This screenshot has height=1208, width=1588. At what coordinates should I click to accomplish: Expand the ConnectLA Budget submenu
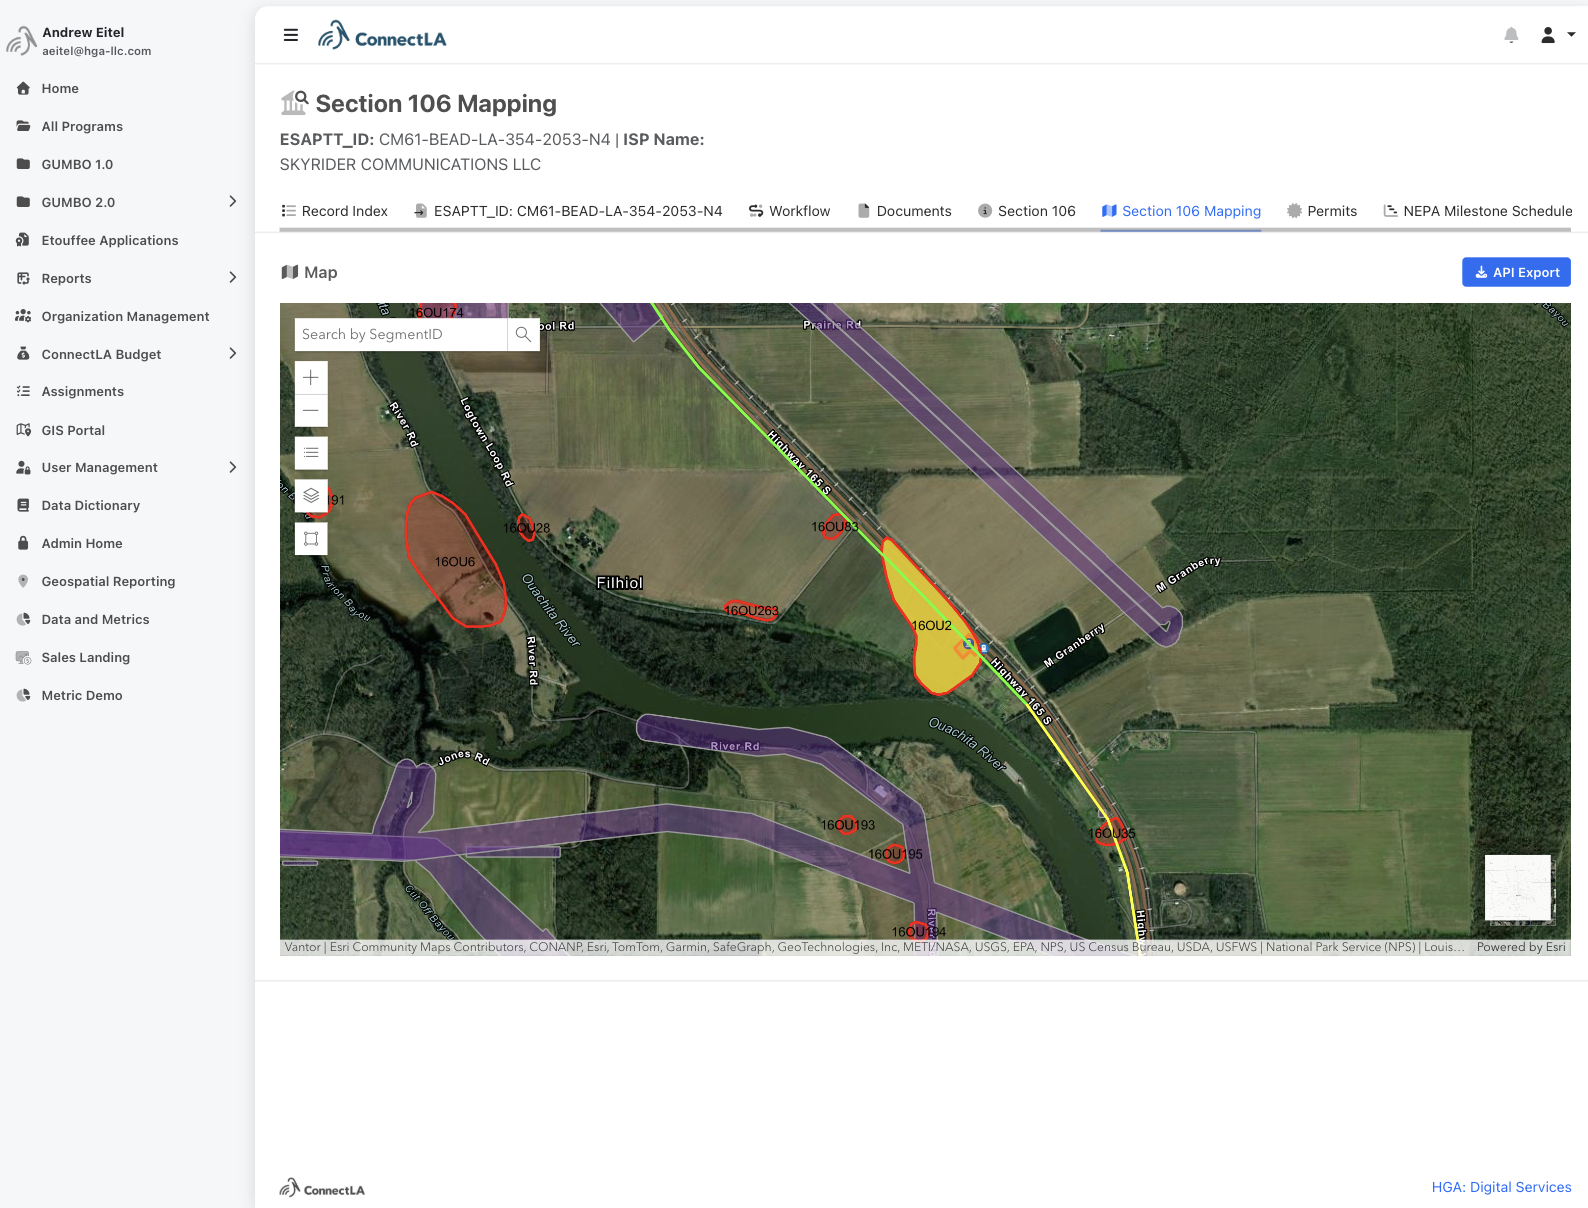coord(233,354)
